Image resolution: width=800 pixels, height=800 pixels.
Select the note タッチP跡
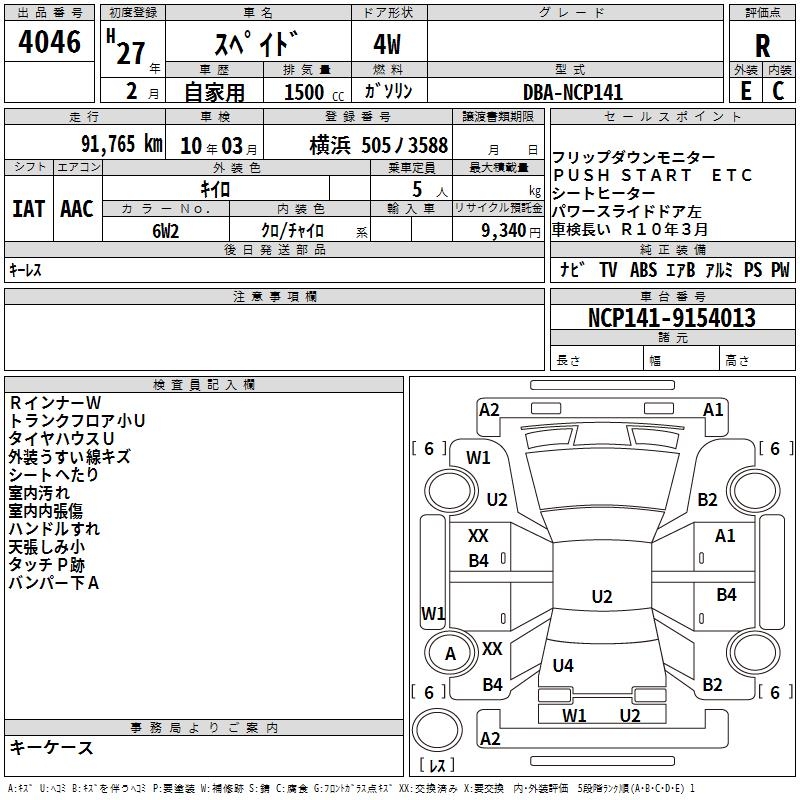tap(47, 565)
